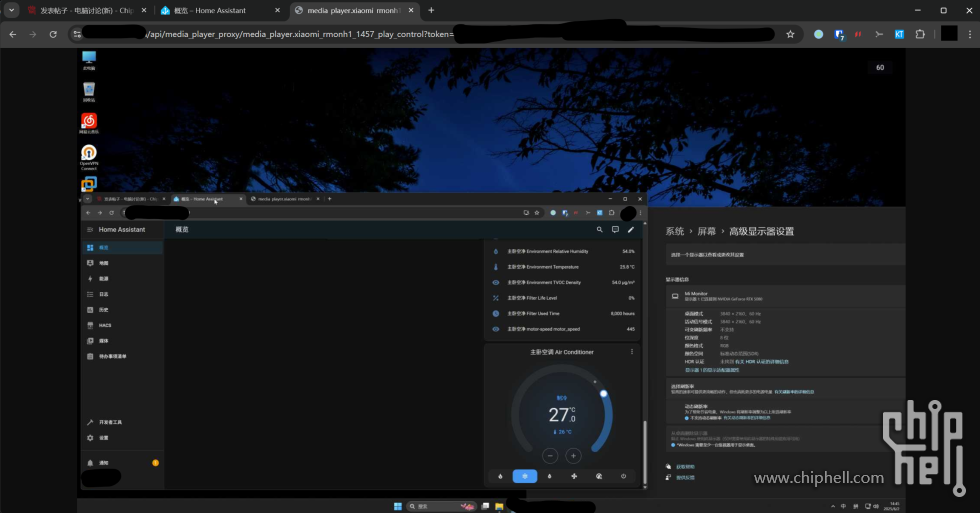This screenshot has width=980, height=513.
Task: Open the HDR certification details link in Settings
Action: click(762, 362)
